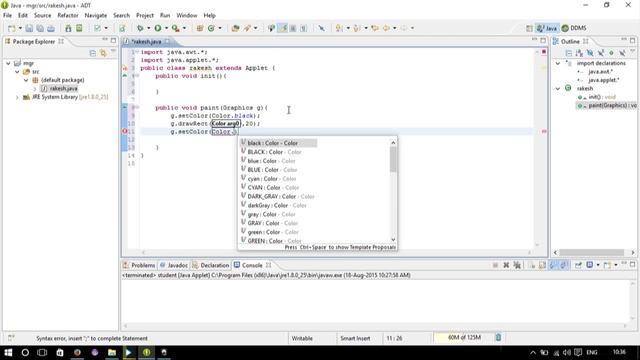Toggle Sort alphabetically in Outline toolbar

click(x=579, y=53)
